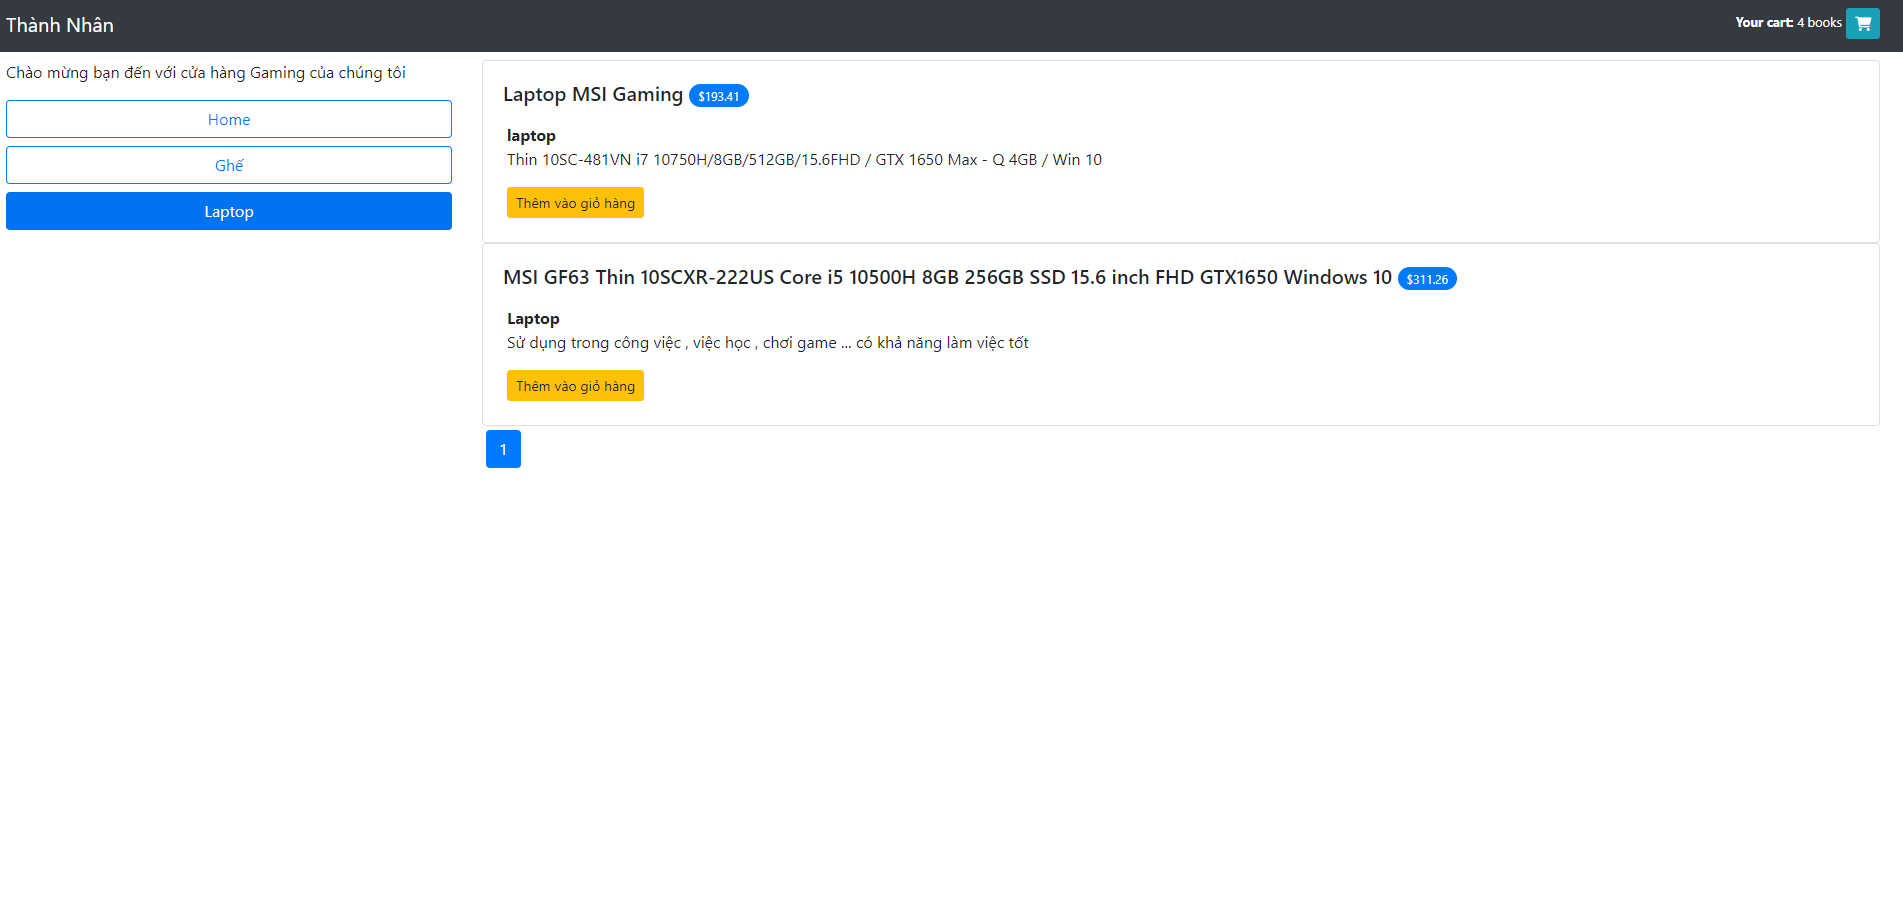Navigate to Home category
Image resolution: width=1903 pixels, height=901 pixels.
click(228, 118)
